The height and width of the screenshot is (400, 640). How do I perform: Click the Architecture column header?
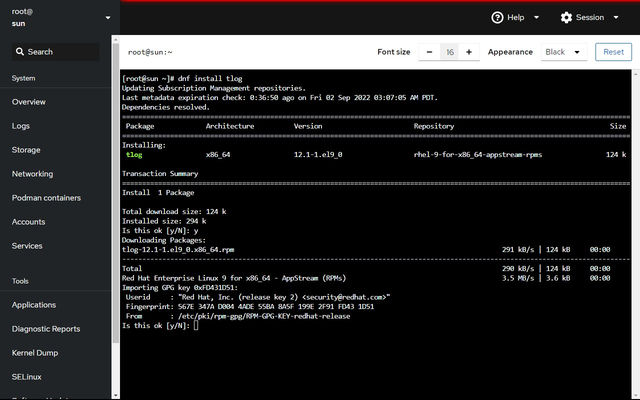tap(230, 126)
